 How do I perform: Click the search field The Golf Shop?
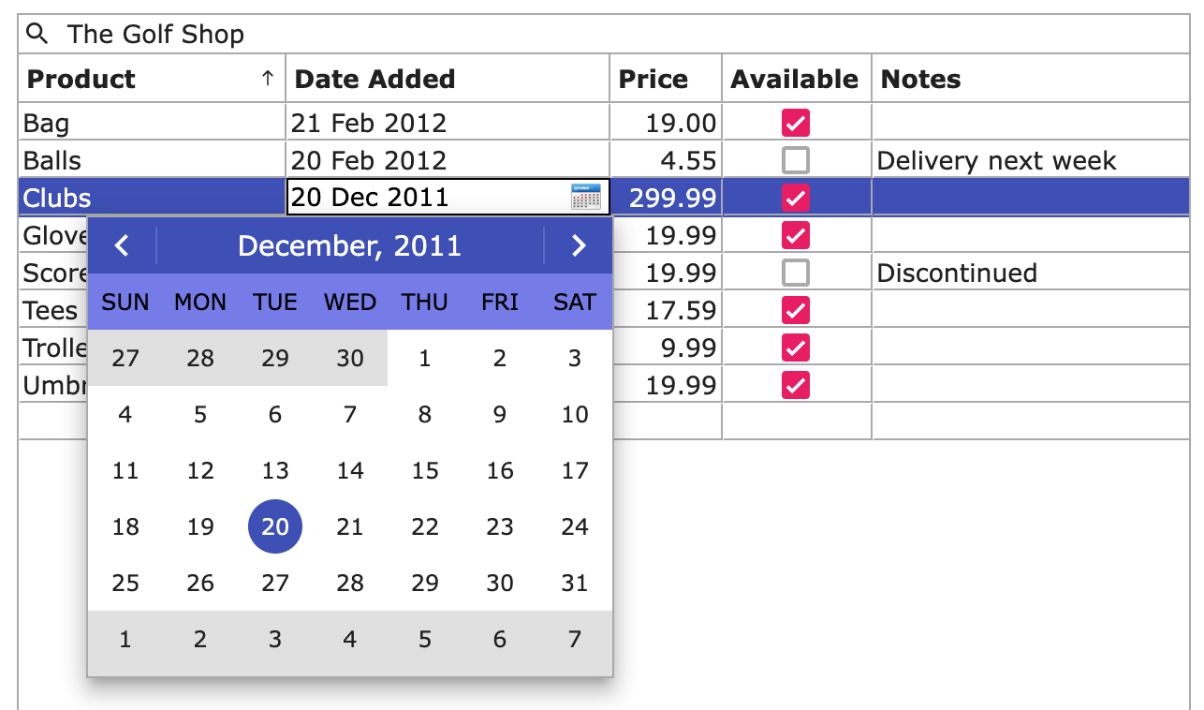tap(600, 34)
